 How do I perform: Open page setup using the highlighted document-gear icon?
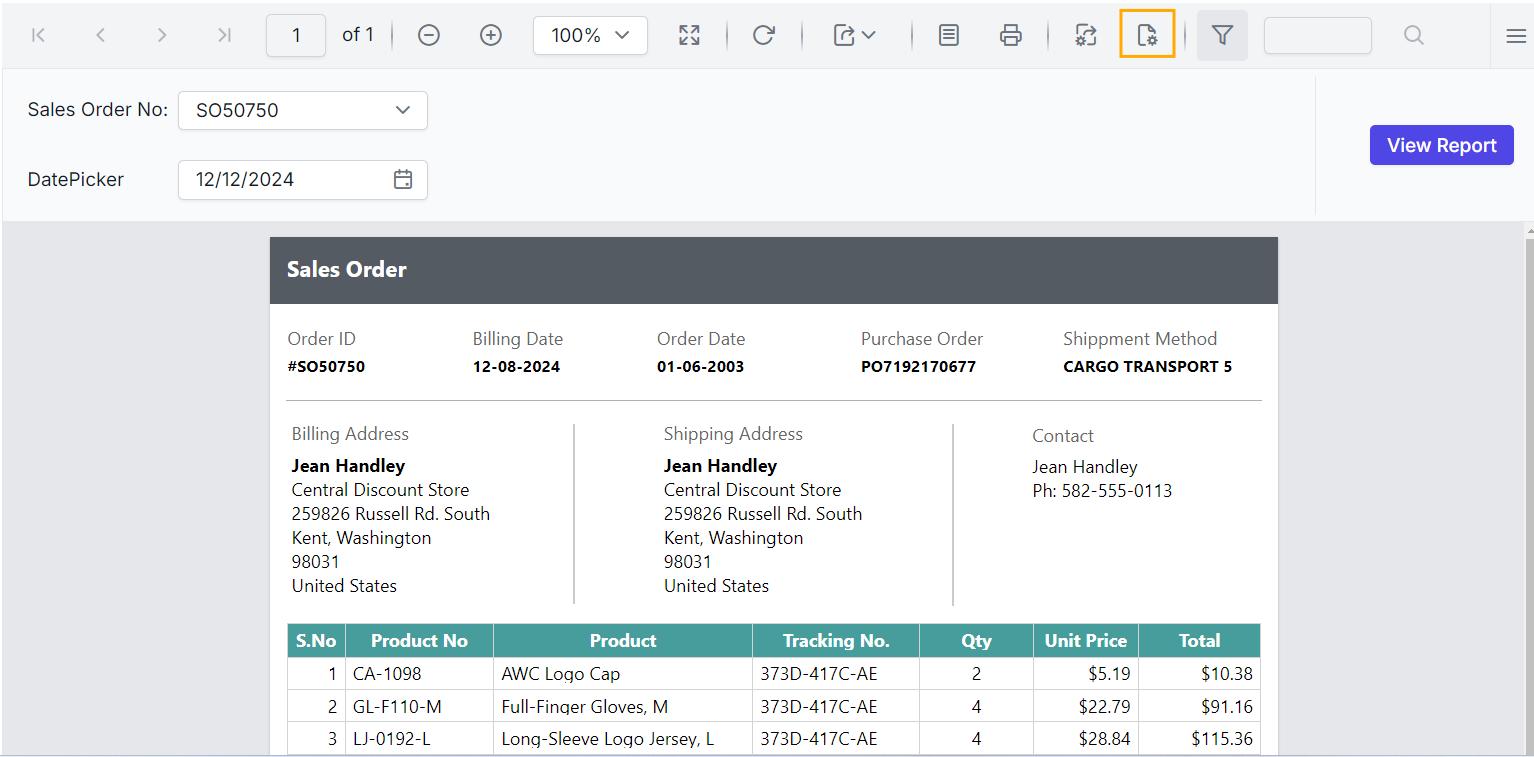point(1147,34)
